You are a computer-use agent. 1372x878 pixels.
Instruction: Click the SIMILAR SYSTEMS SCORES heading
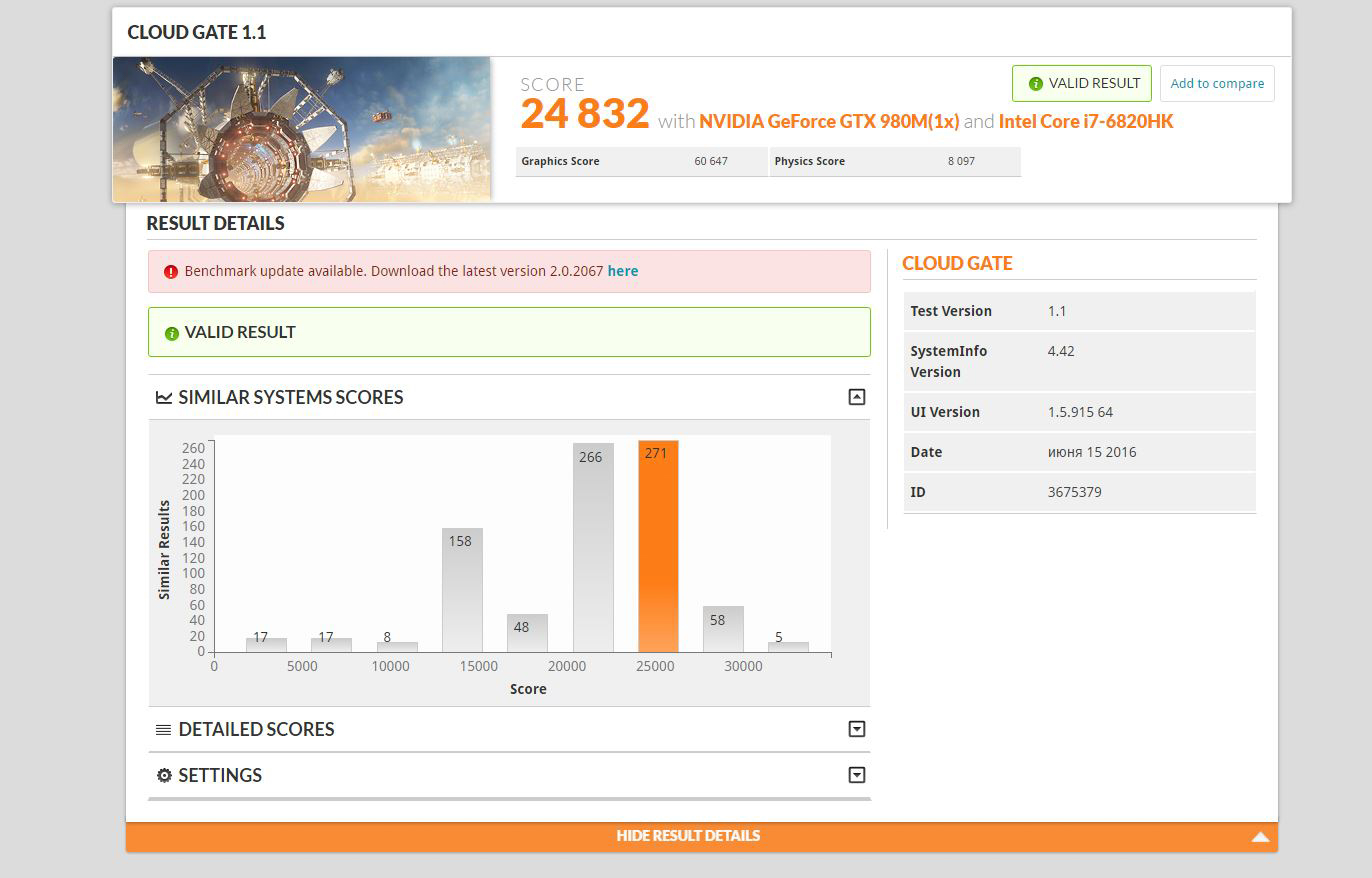[x=291, y=397]
